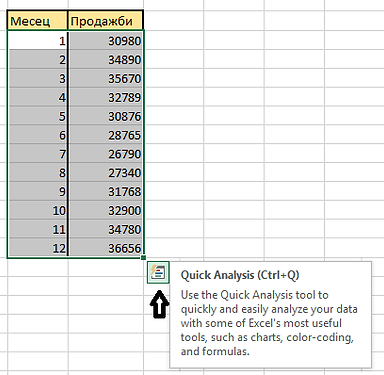The image size is (384, 375).
Task: Select the month cell containing 4
Action: (37, 97)
